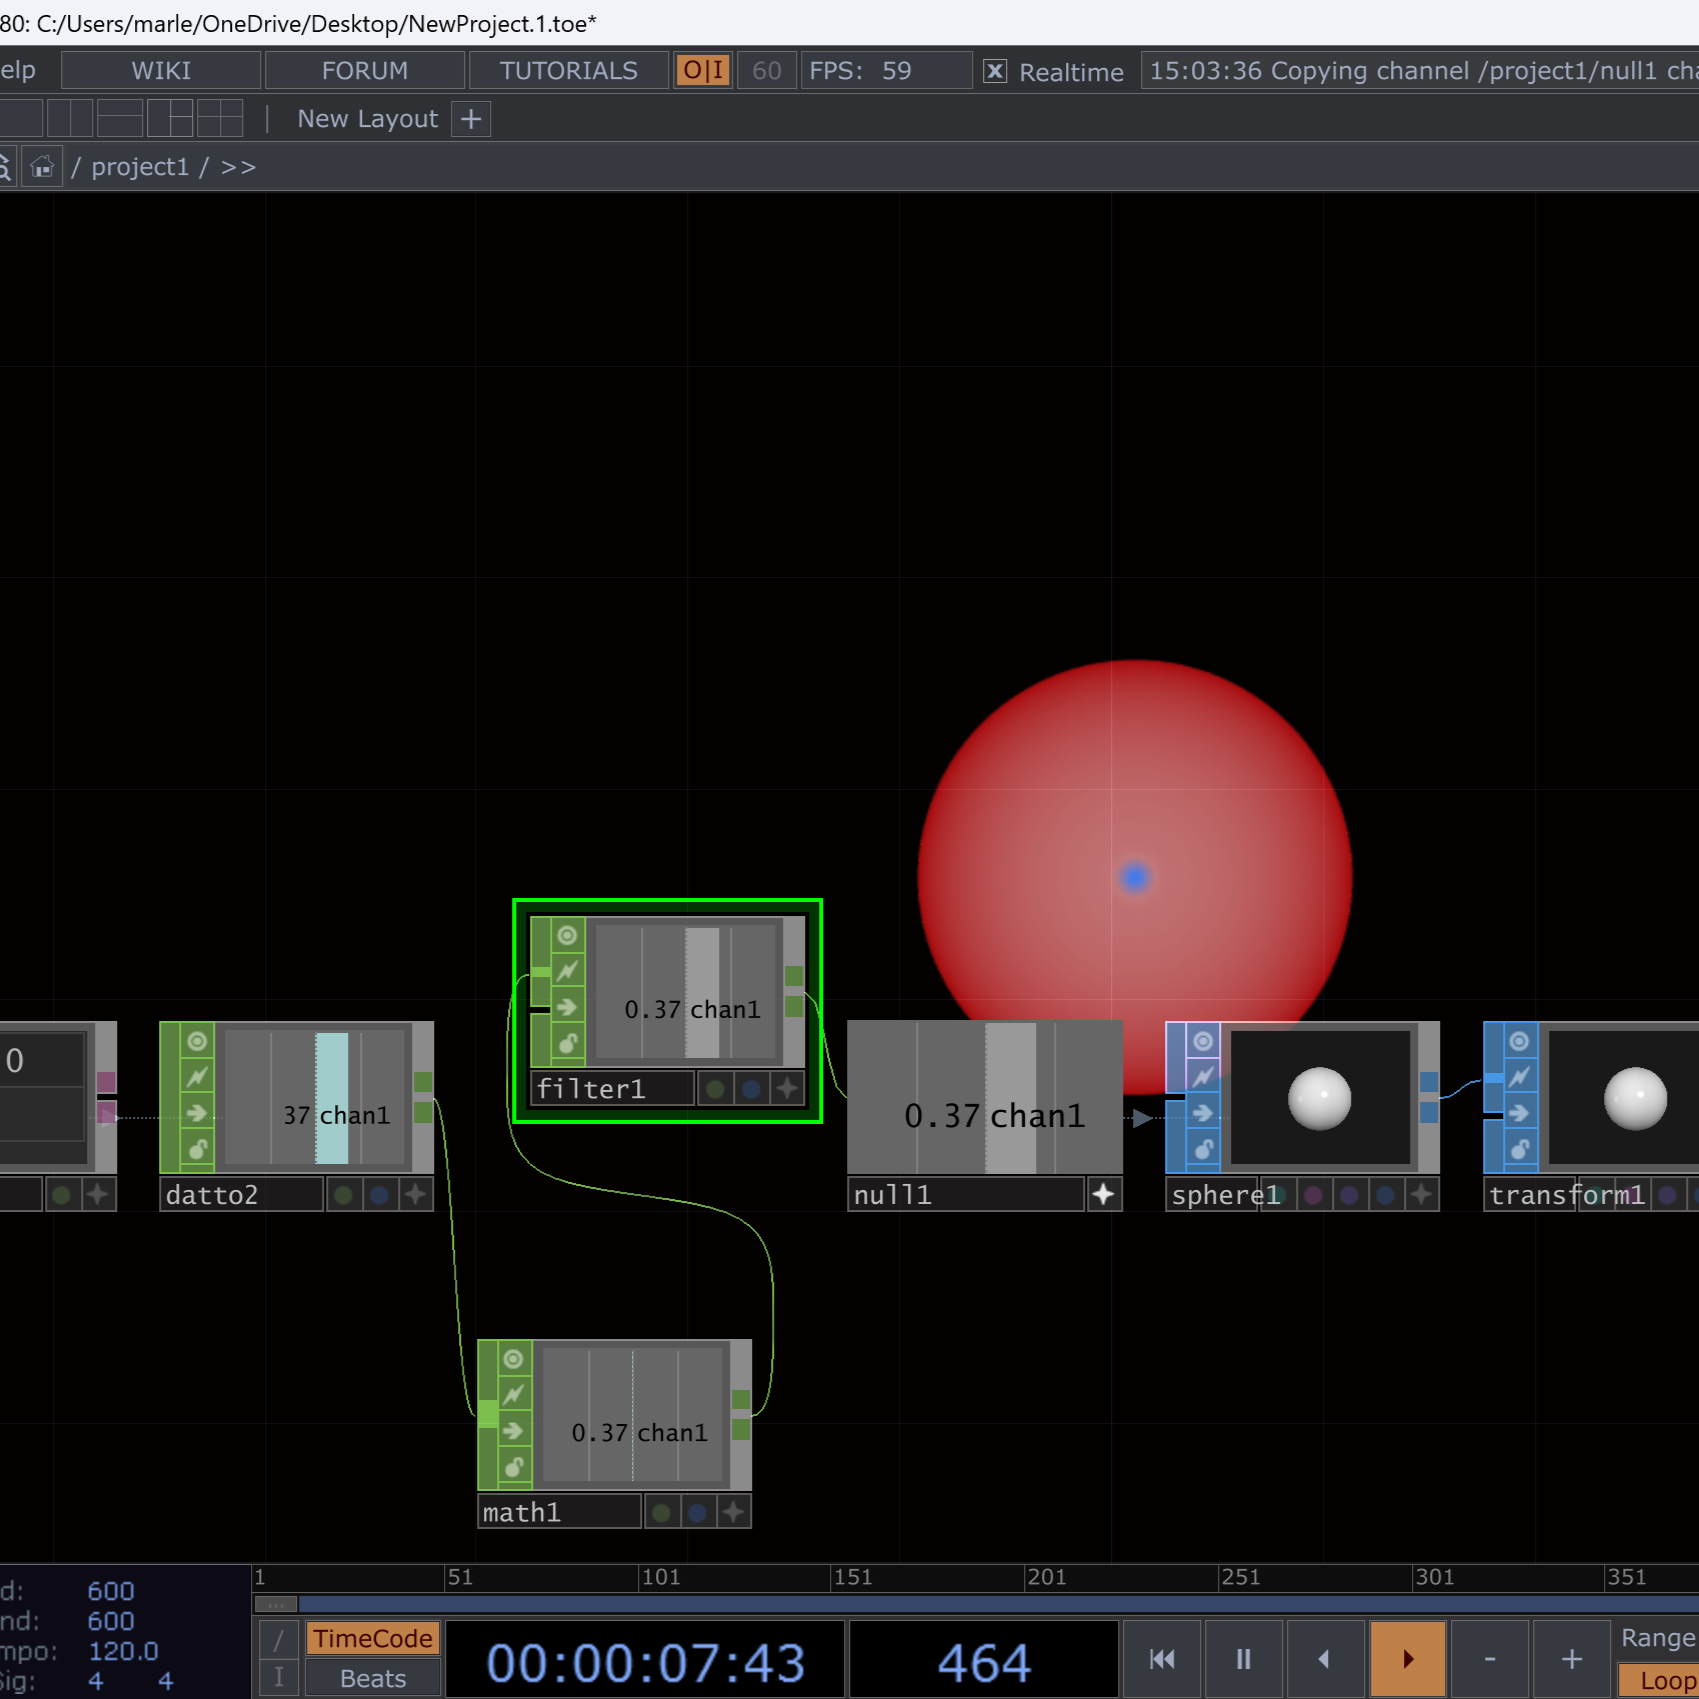Click the export arrow flag on datto2
Image resolution: width=1699 pixels, height=1699 pixels.
[196, 1113]
